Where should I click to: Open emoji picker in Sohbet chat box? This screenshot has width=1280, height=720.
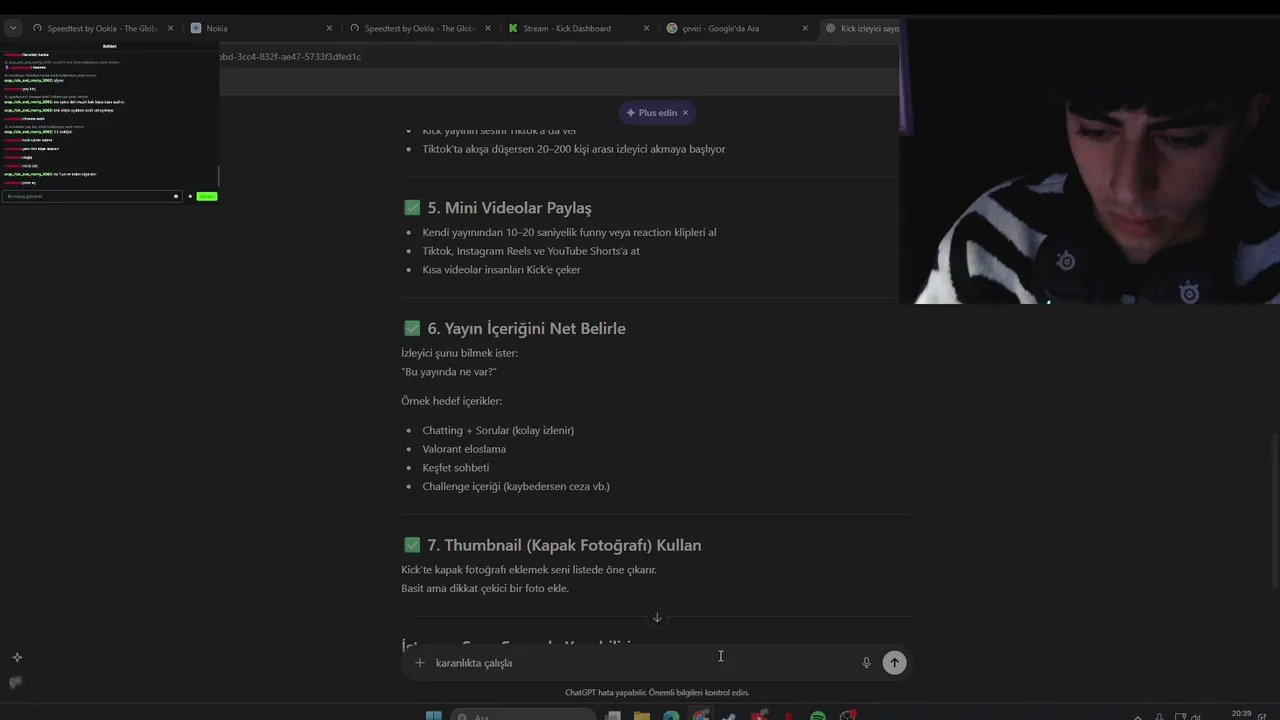(176, 196)
